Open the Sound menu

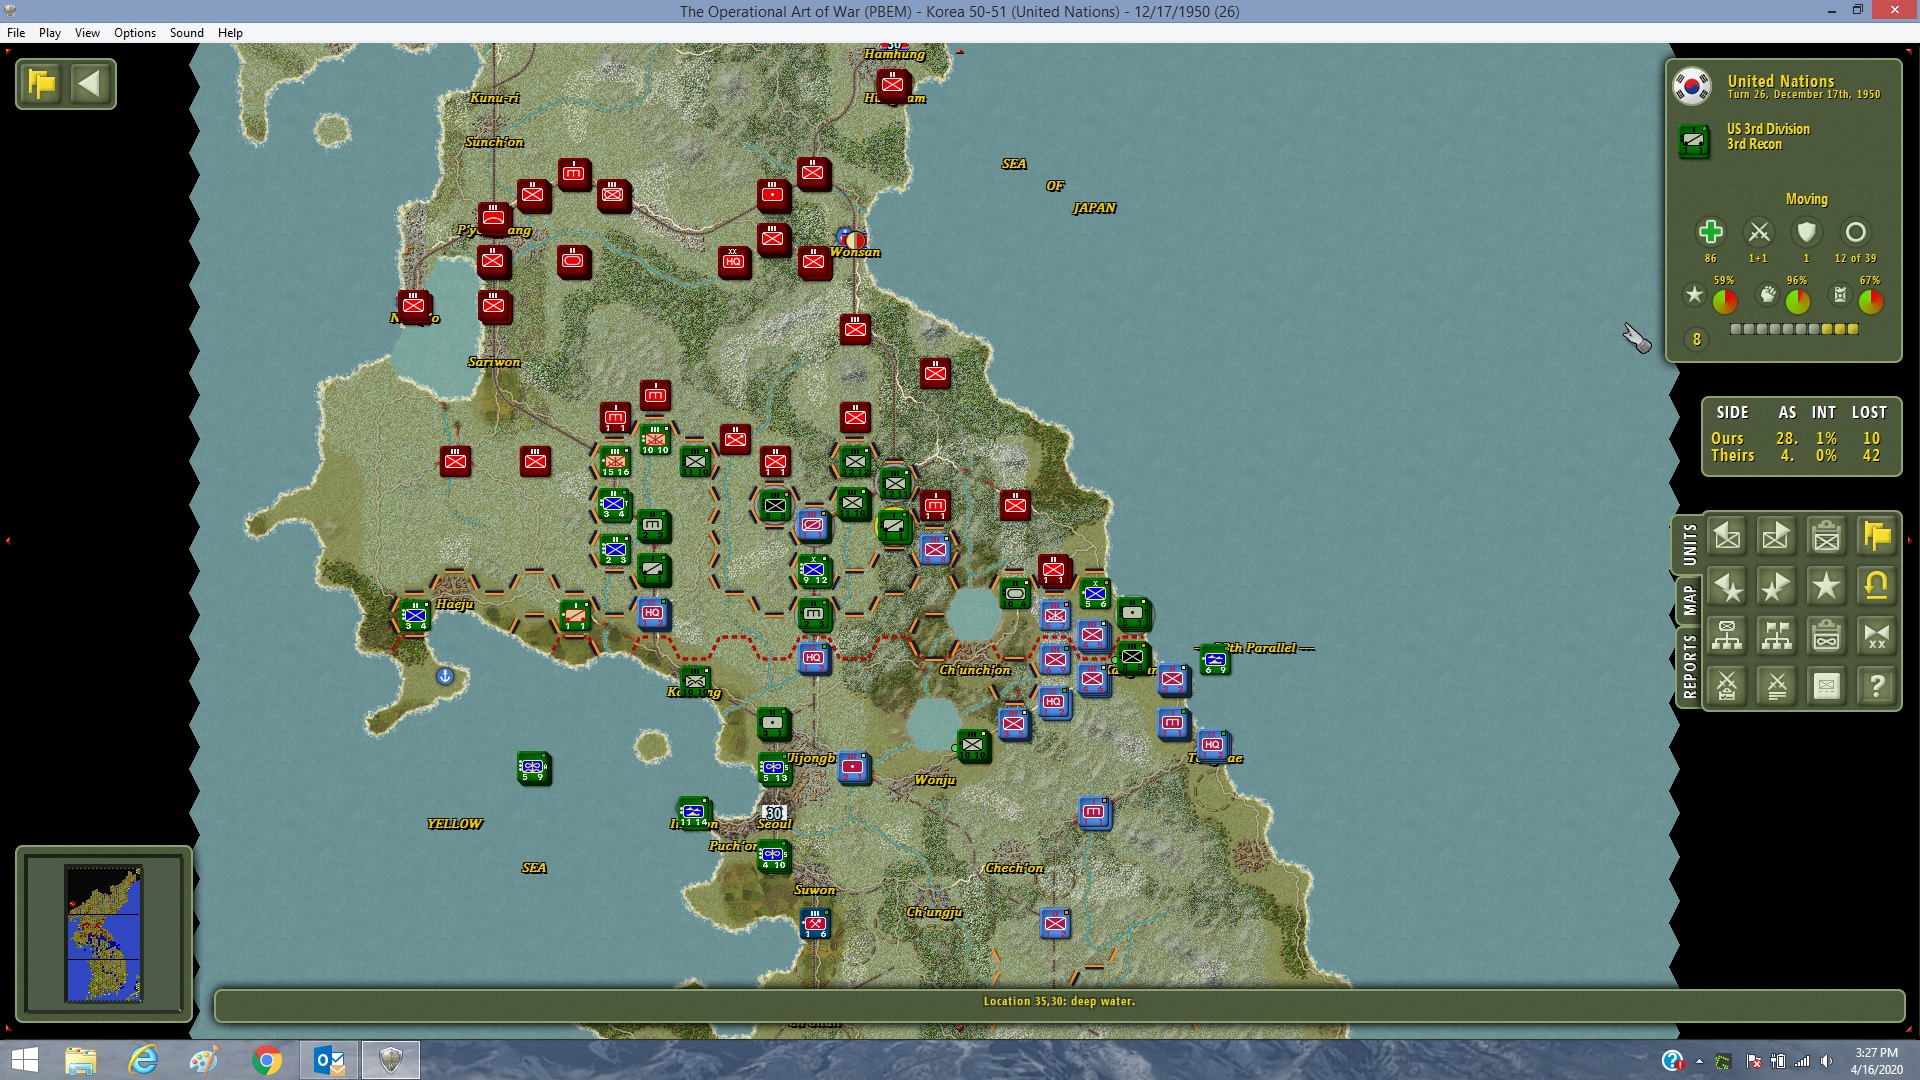[187, 33]
